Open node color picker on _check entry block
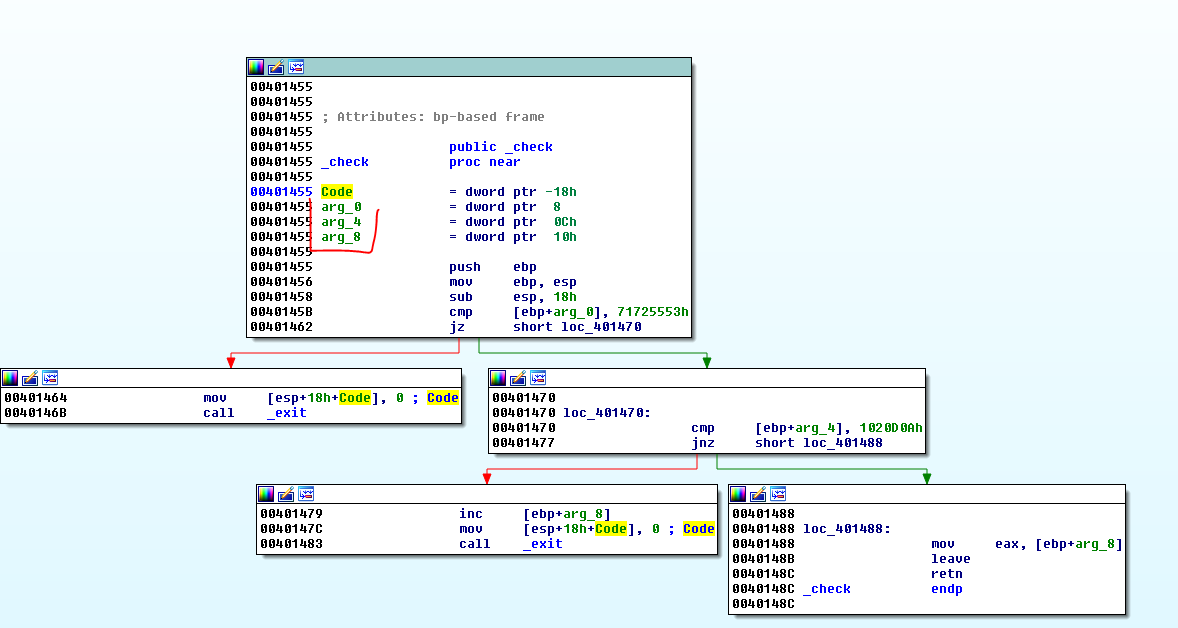This screenshot has height=628, width=1178. pos(257,67)
